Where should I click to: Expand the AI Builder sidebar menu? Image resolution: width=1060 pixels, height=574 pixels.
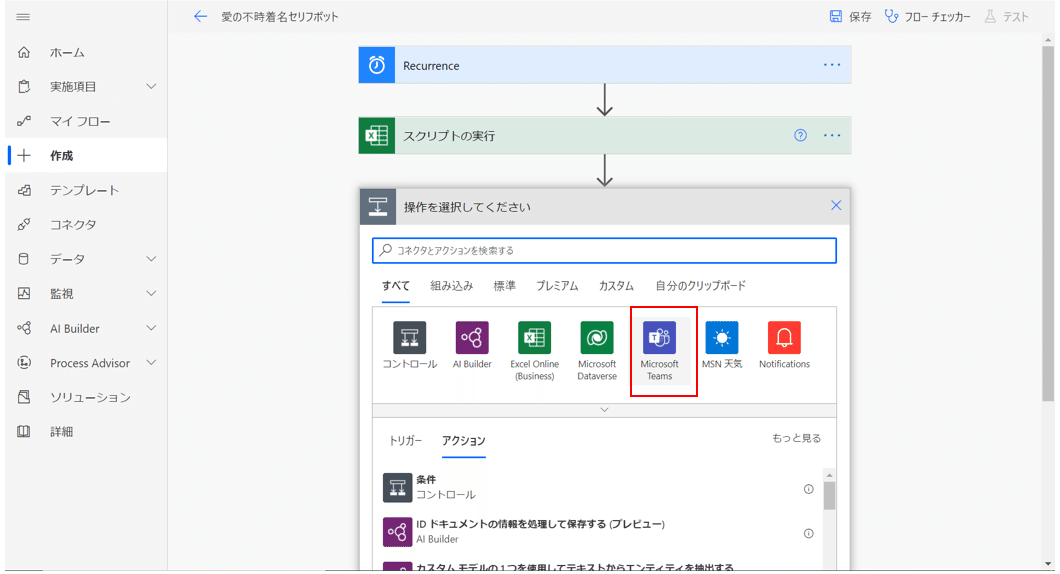[x=151, y=328]
